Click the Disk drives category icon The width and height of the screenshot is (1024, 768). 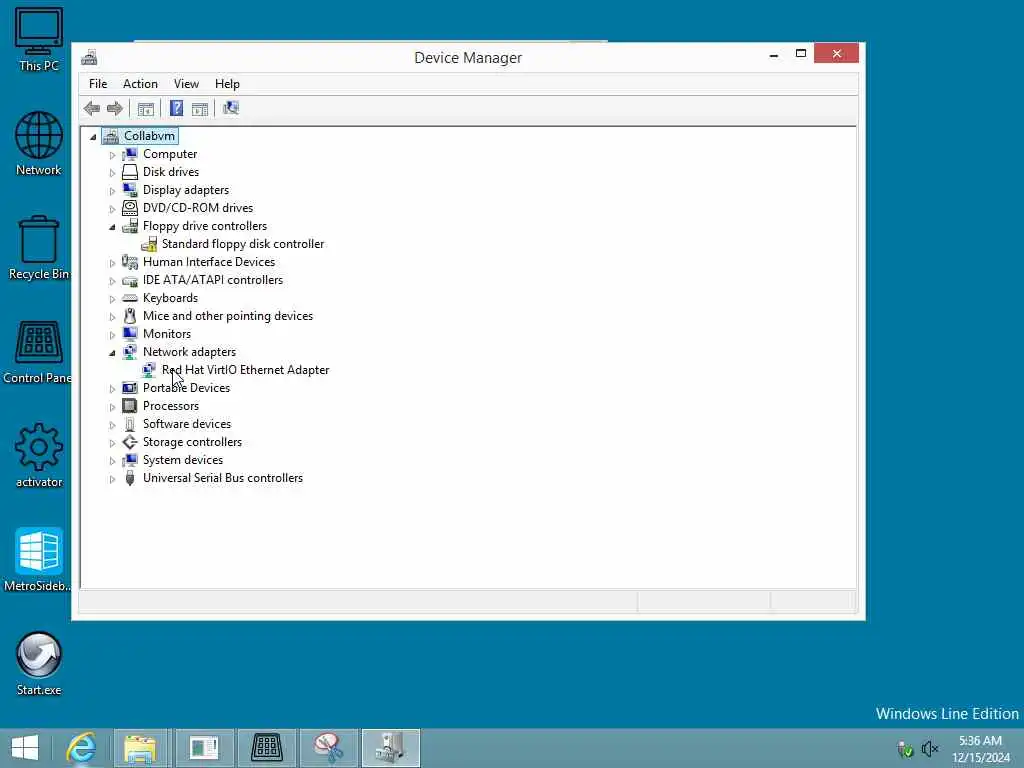tap(130, 172)
